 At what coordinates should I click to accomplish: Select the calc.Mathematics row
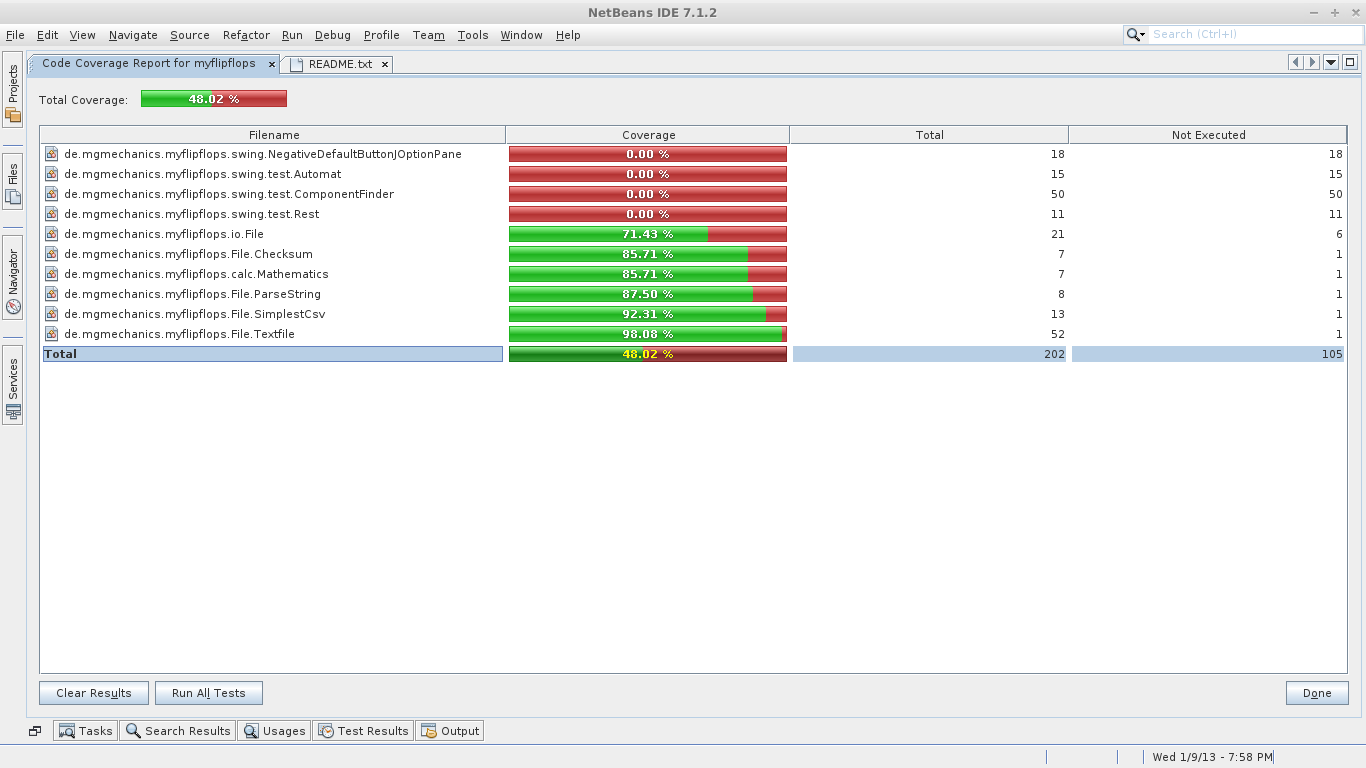click(693, 274)
